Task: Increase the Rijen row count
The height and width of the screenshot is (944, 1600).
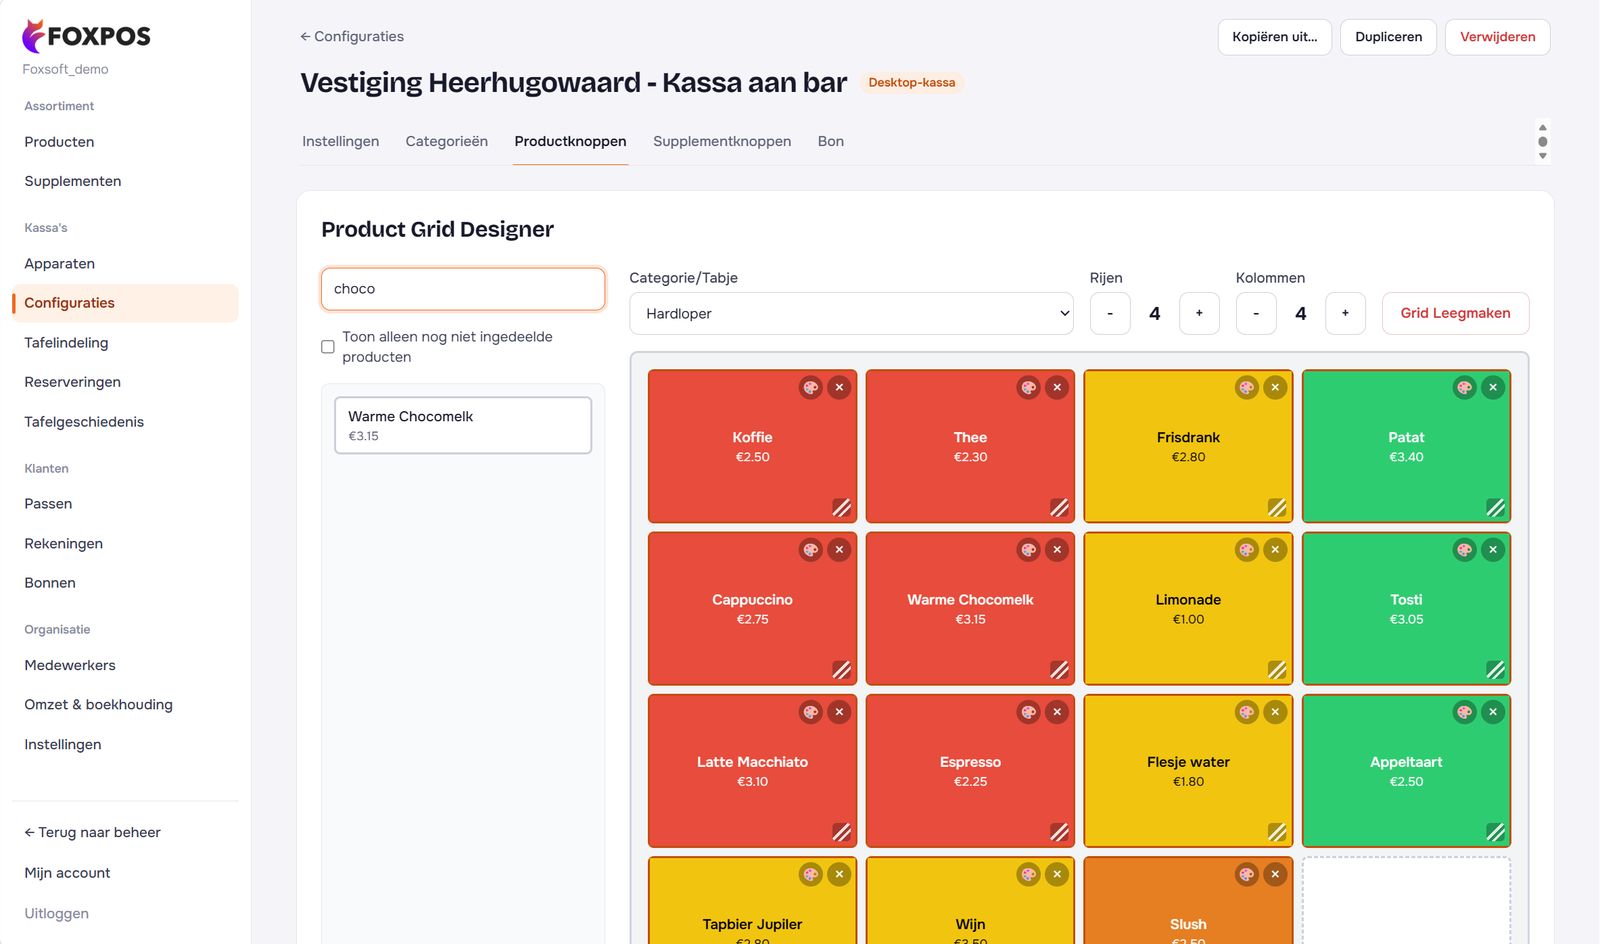Action: coord(1199,313)
